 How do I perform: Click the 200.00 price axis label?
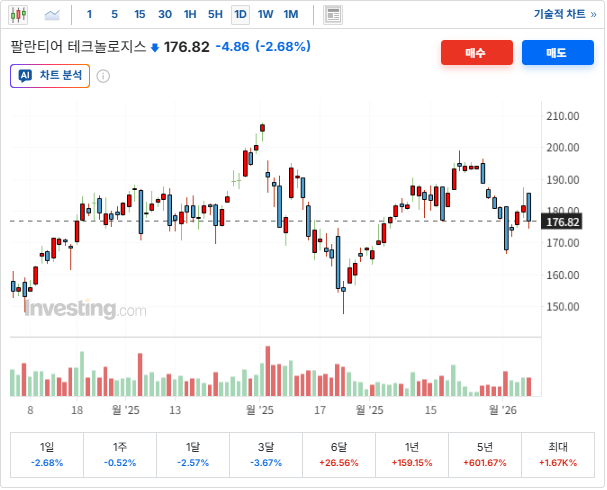pos(562,147)
